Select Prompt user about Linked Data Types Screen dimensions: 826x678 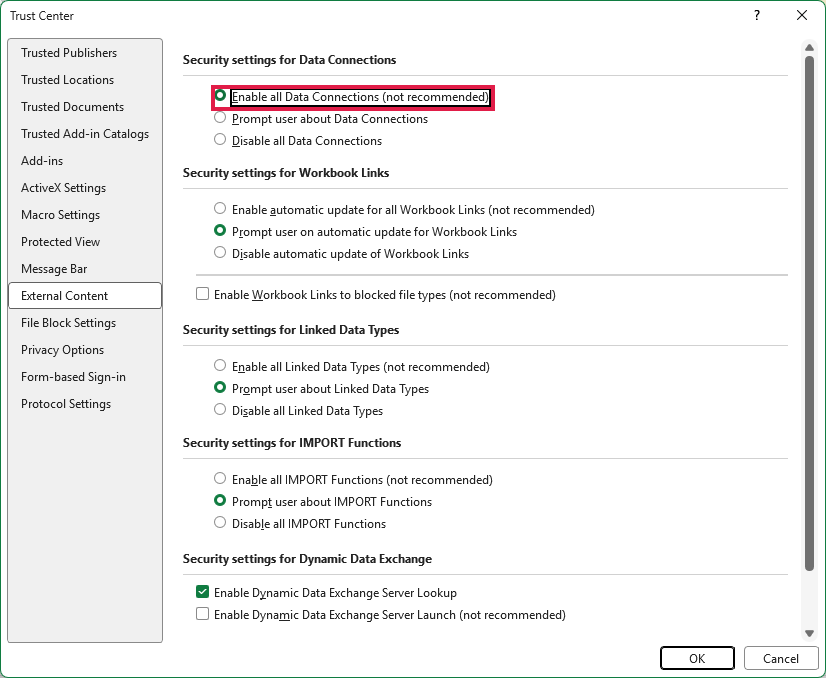pyautogui.click(x=220, y=388)
